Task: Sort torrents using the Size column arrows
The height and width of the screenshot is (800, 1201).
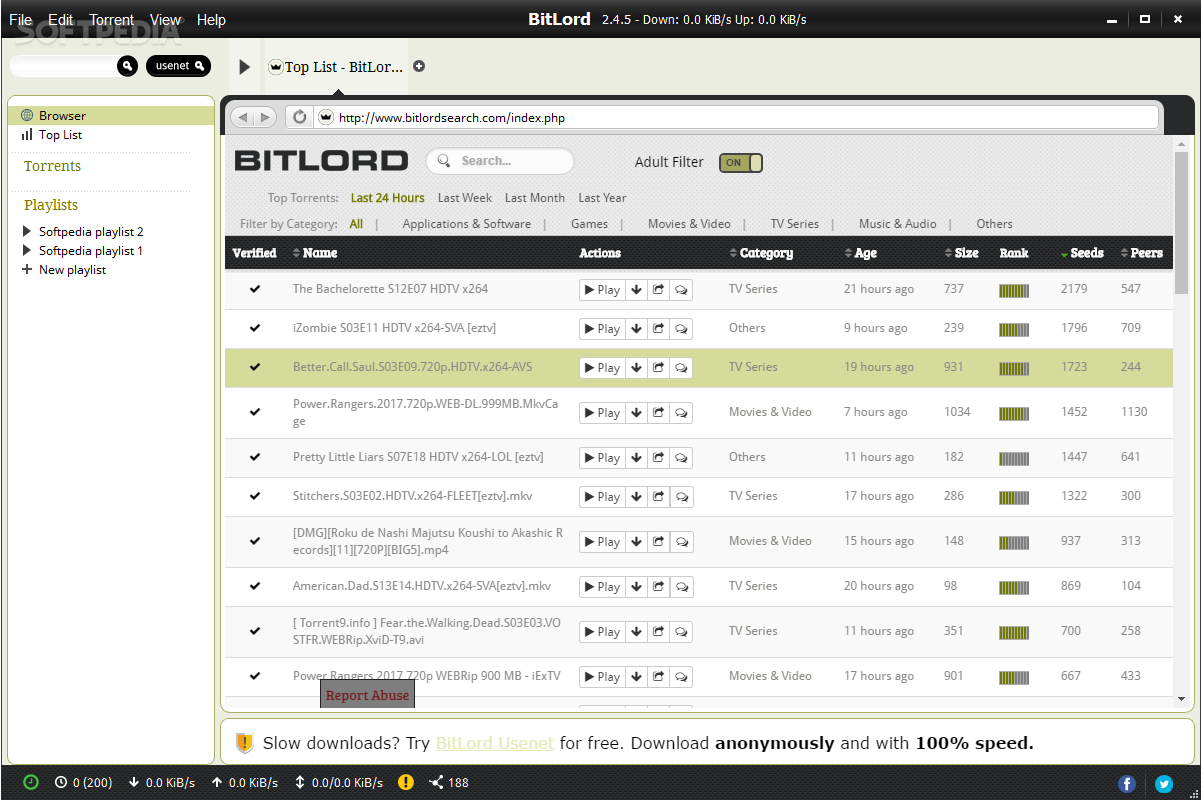Action: tap(950, 253)
